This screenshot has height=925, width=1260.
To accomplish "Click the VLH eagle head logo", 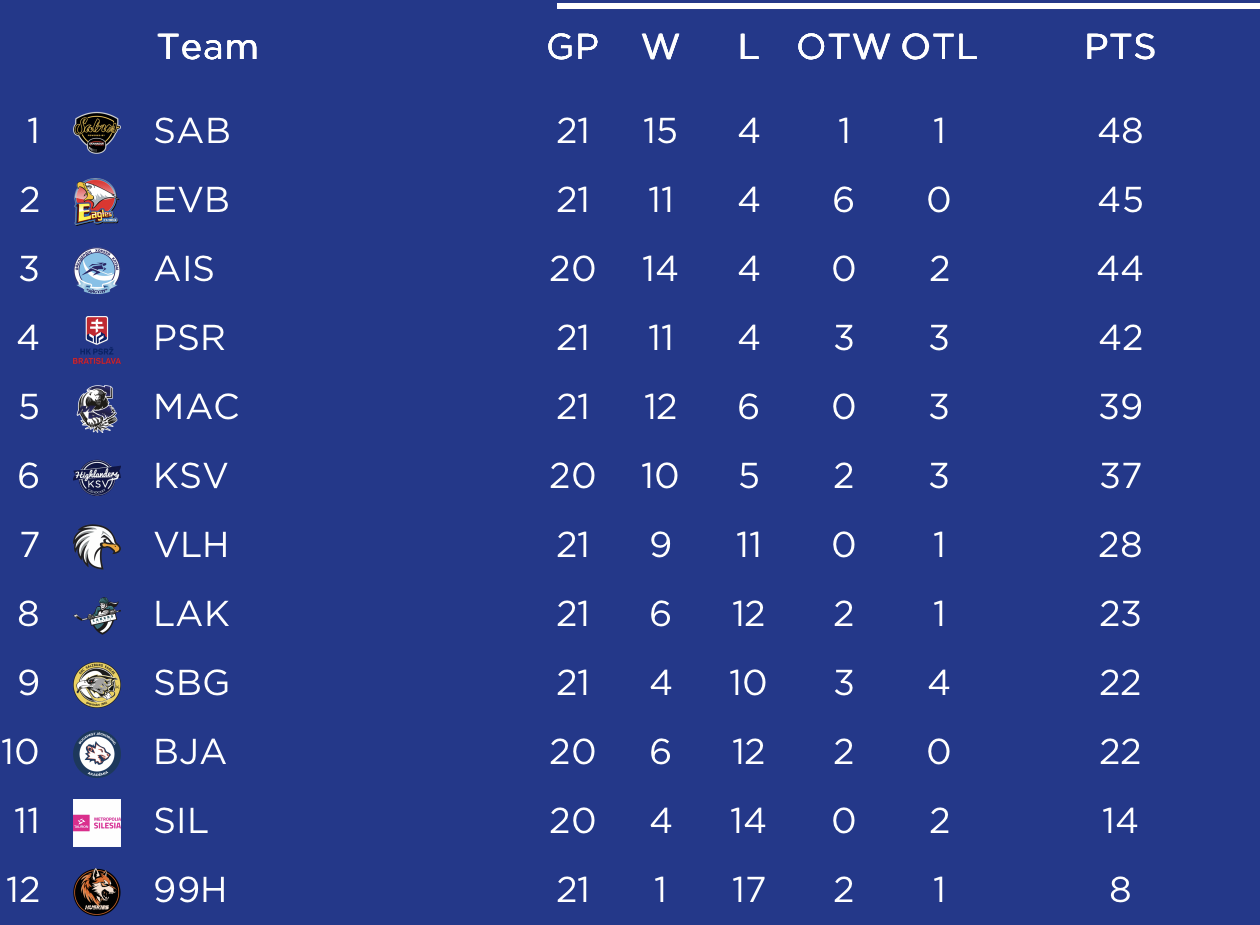I will 97,546.
